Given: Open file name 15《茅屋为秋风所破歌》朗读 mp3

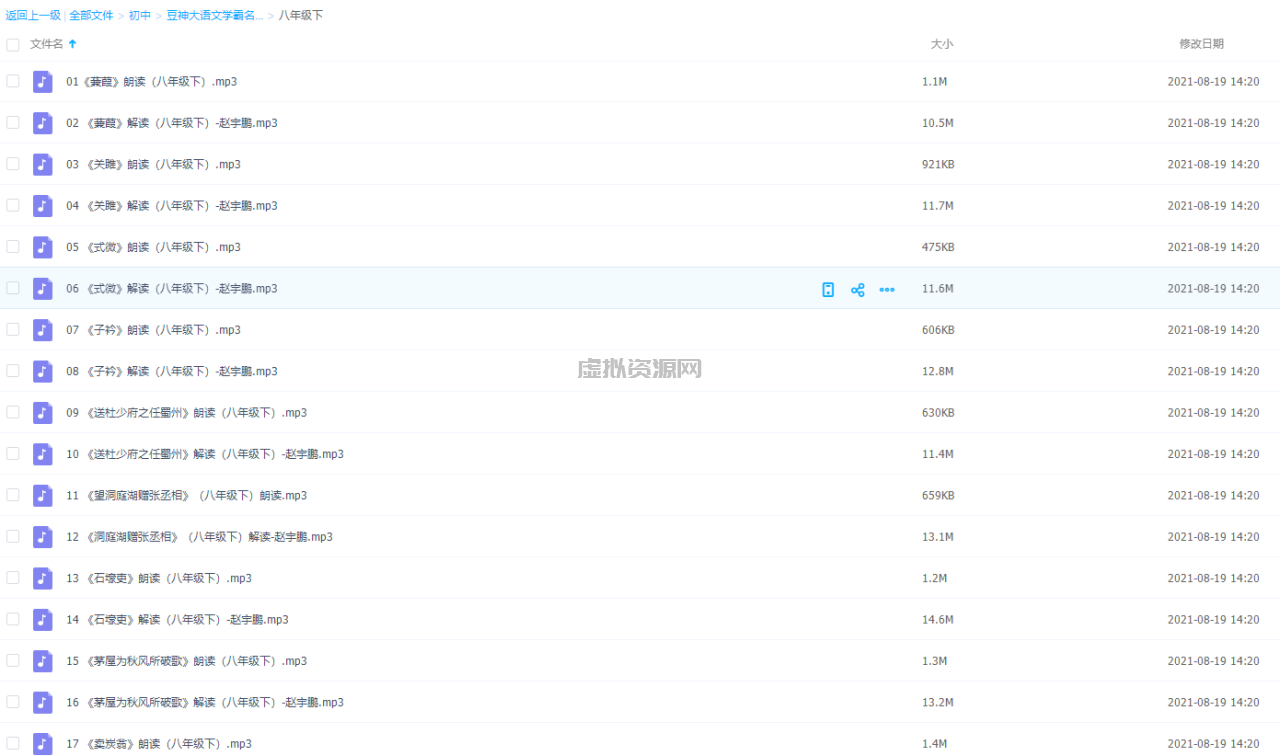Looking at the screenshot, I should [187, 661].
